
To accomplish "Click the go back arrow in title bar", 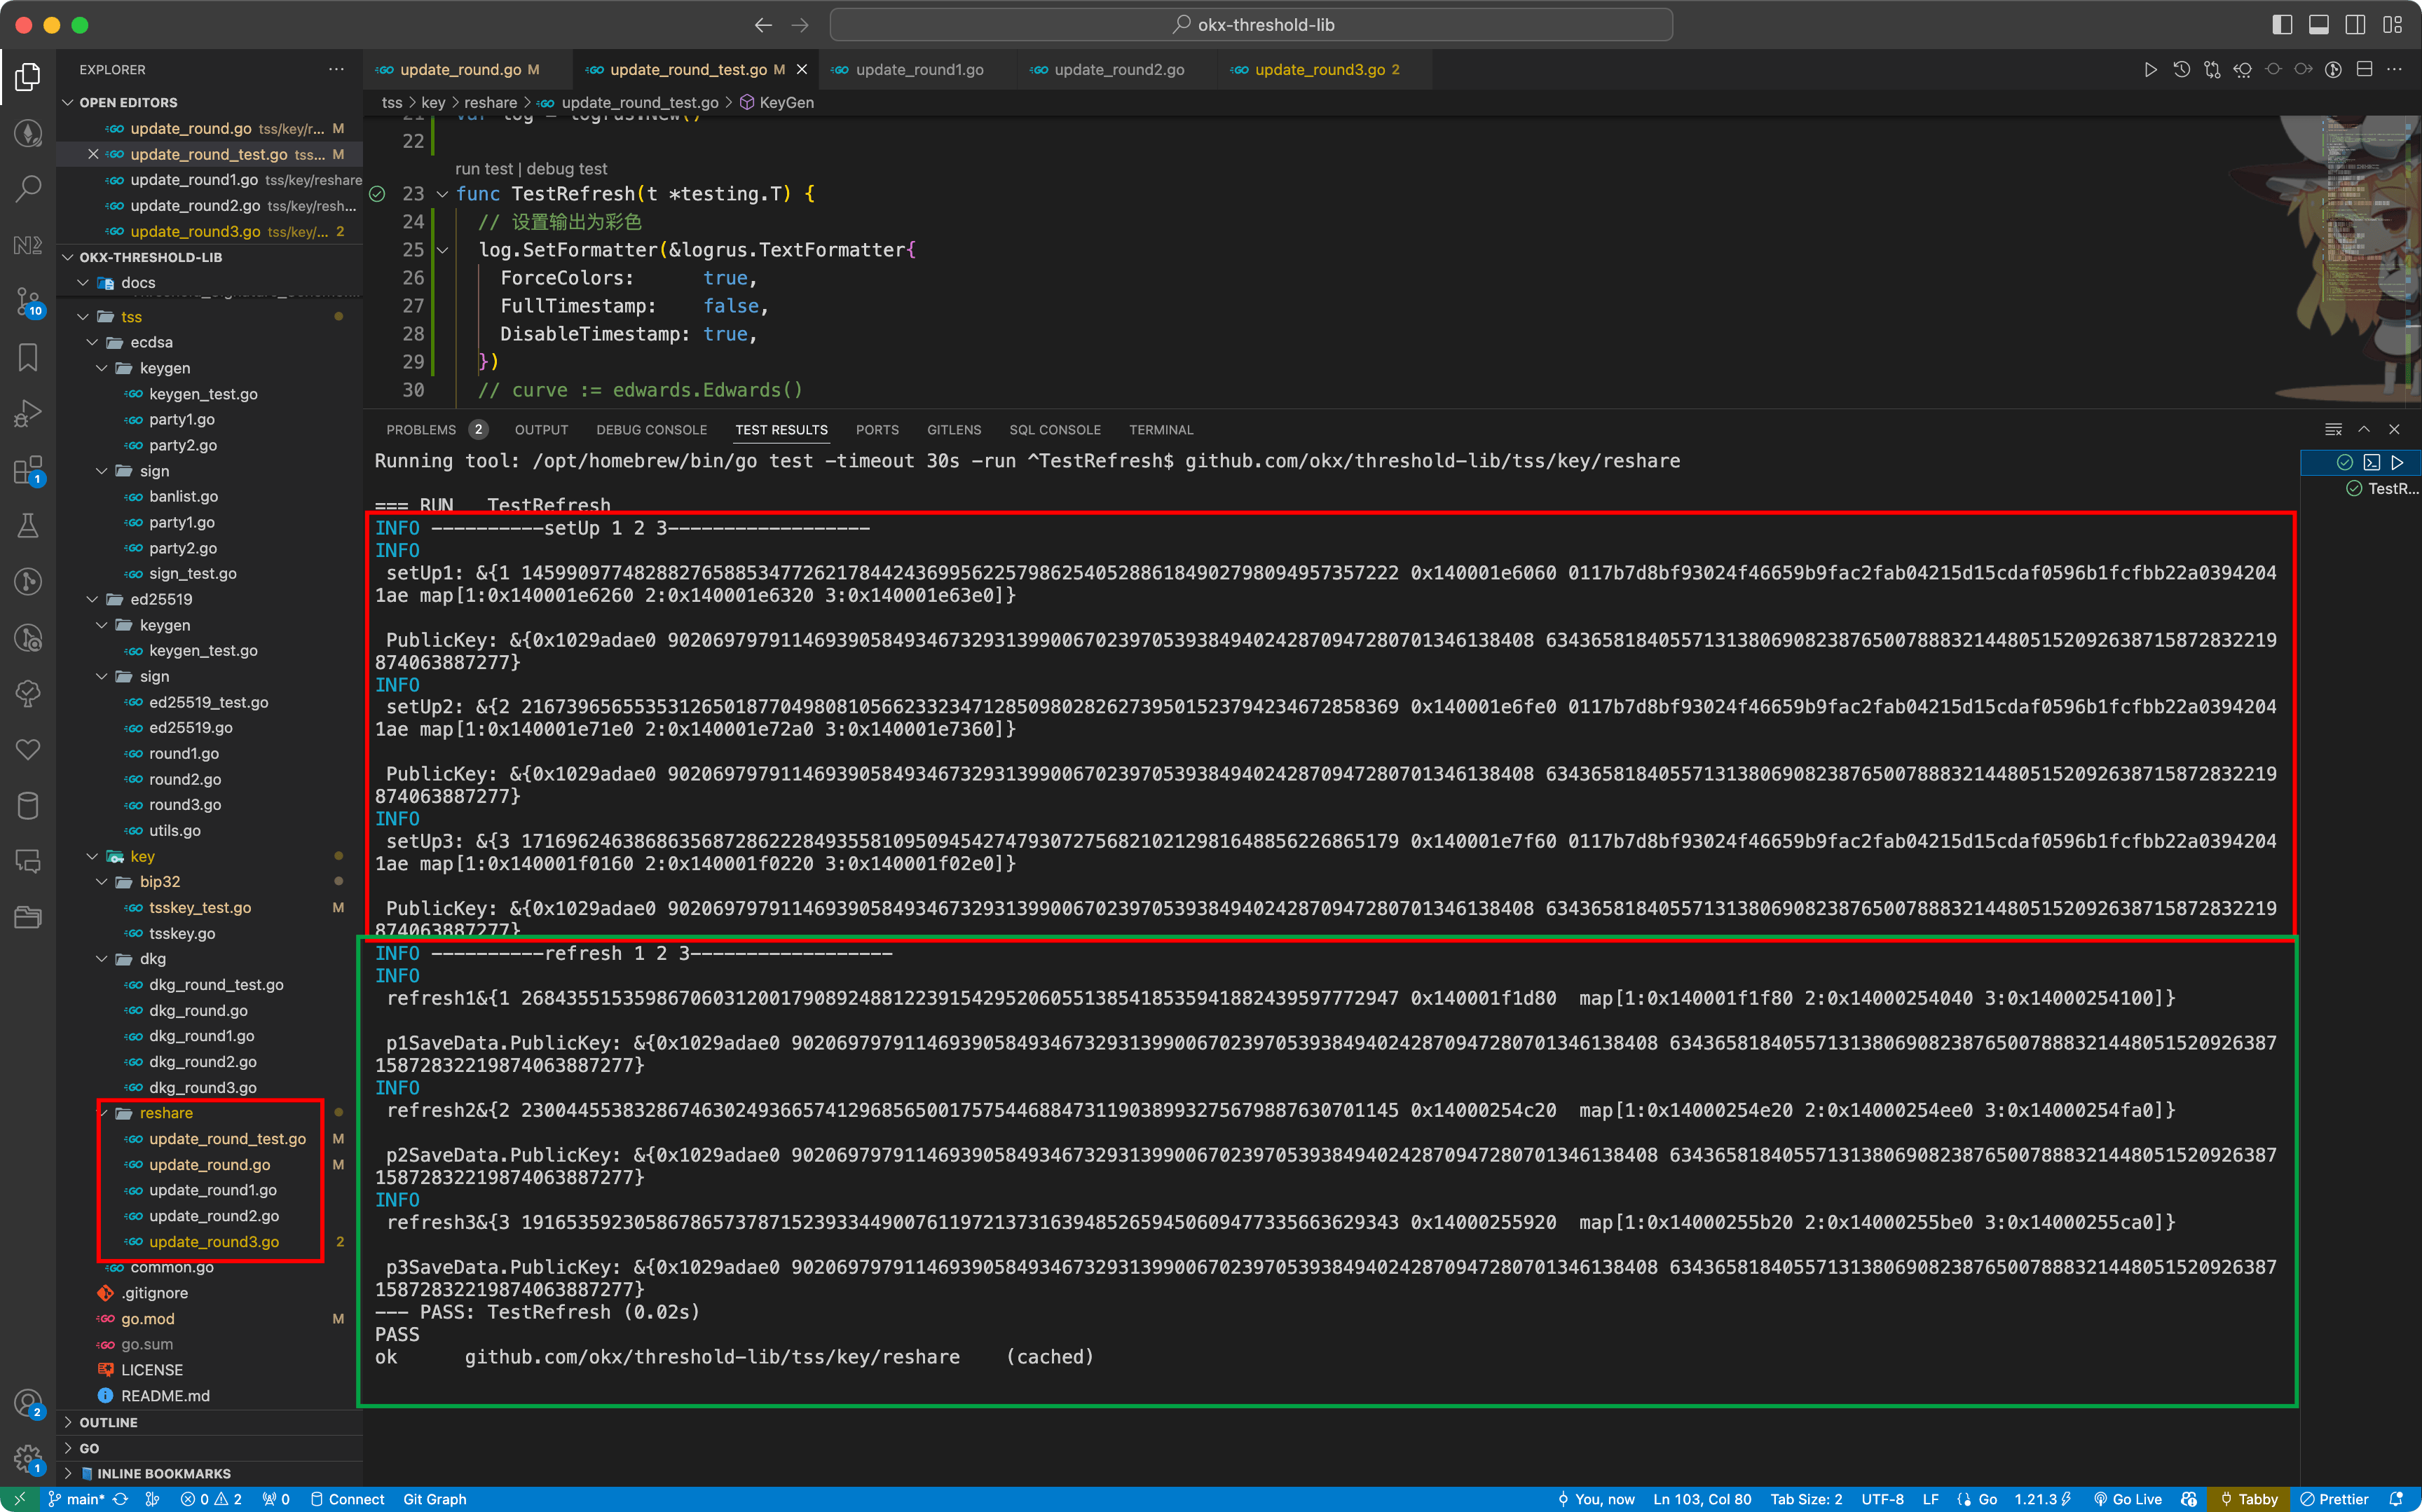I will (763, 25).
